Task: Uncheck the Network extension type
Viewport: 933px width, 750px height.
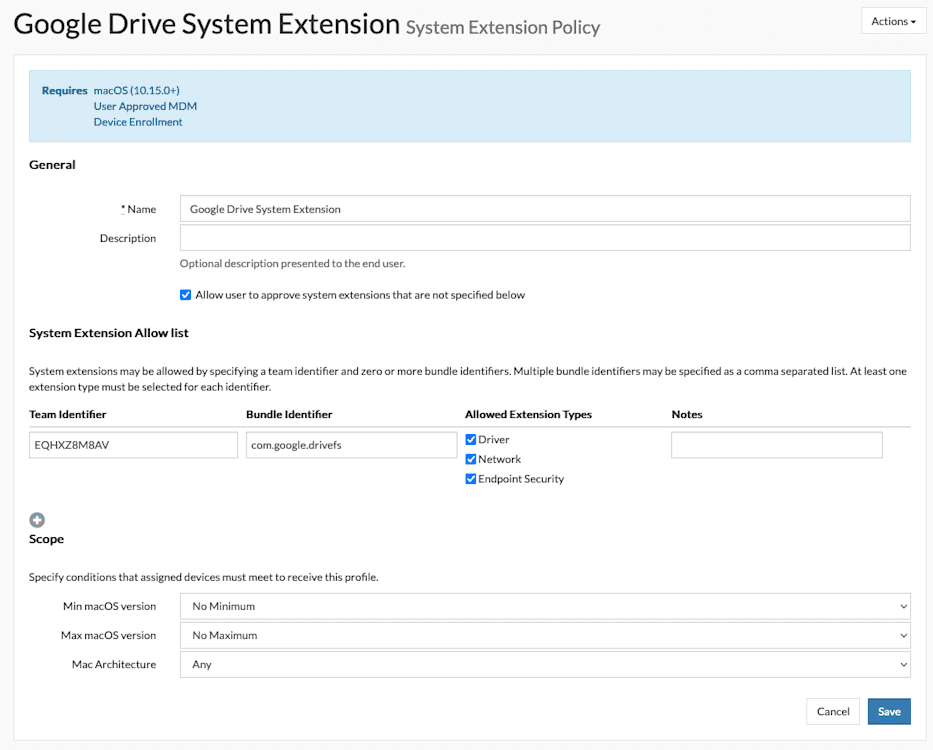Action: tap(471, 459)
